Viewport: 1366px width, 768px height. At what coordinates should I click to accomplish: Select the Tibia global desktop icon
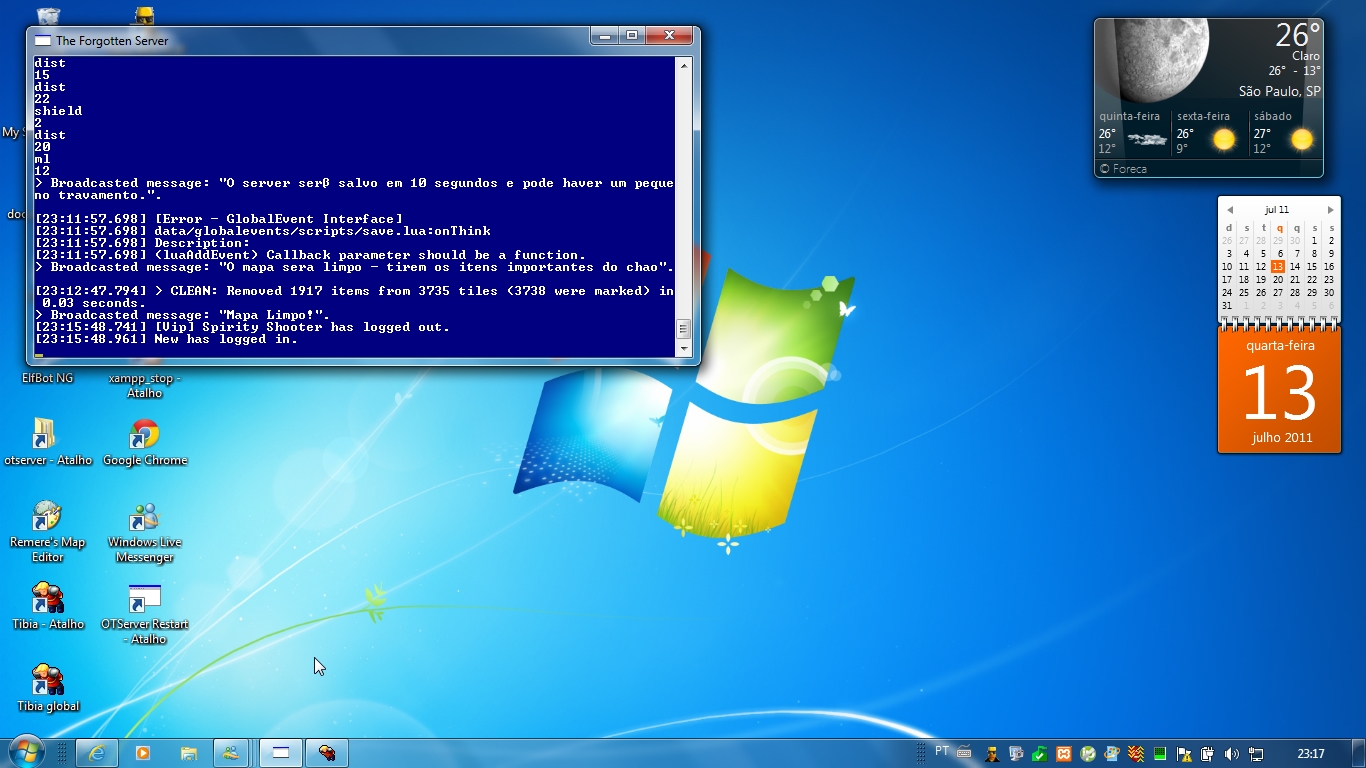coord(47,688)
